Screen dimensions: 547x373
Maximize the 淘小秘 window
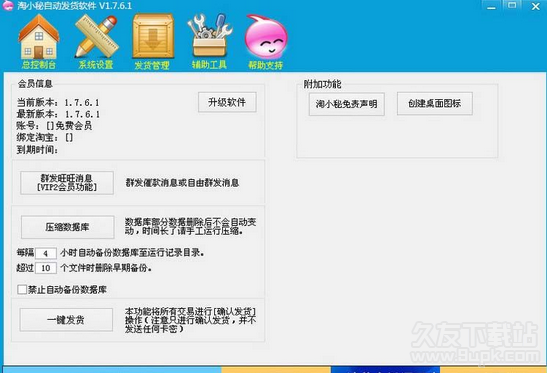tap(512, 5)
